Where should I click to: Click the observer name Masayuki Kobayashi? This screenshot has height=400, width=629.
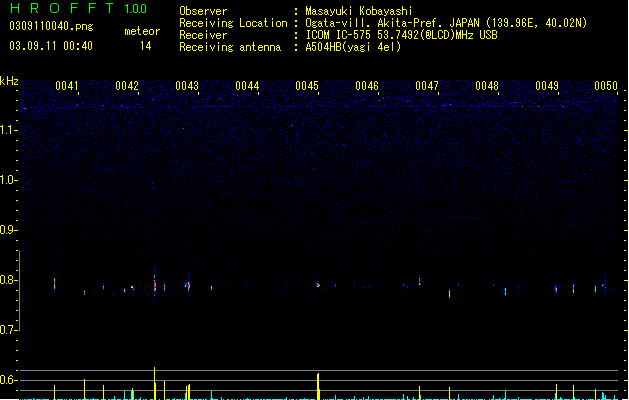359,11
